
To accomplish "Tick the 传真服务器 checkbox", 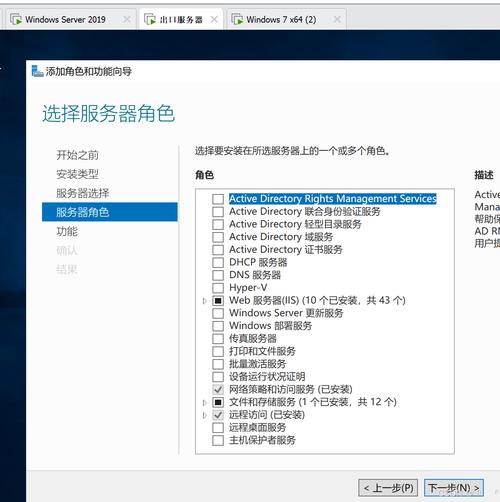I will click(x=218, y=339).
